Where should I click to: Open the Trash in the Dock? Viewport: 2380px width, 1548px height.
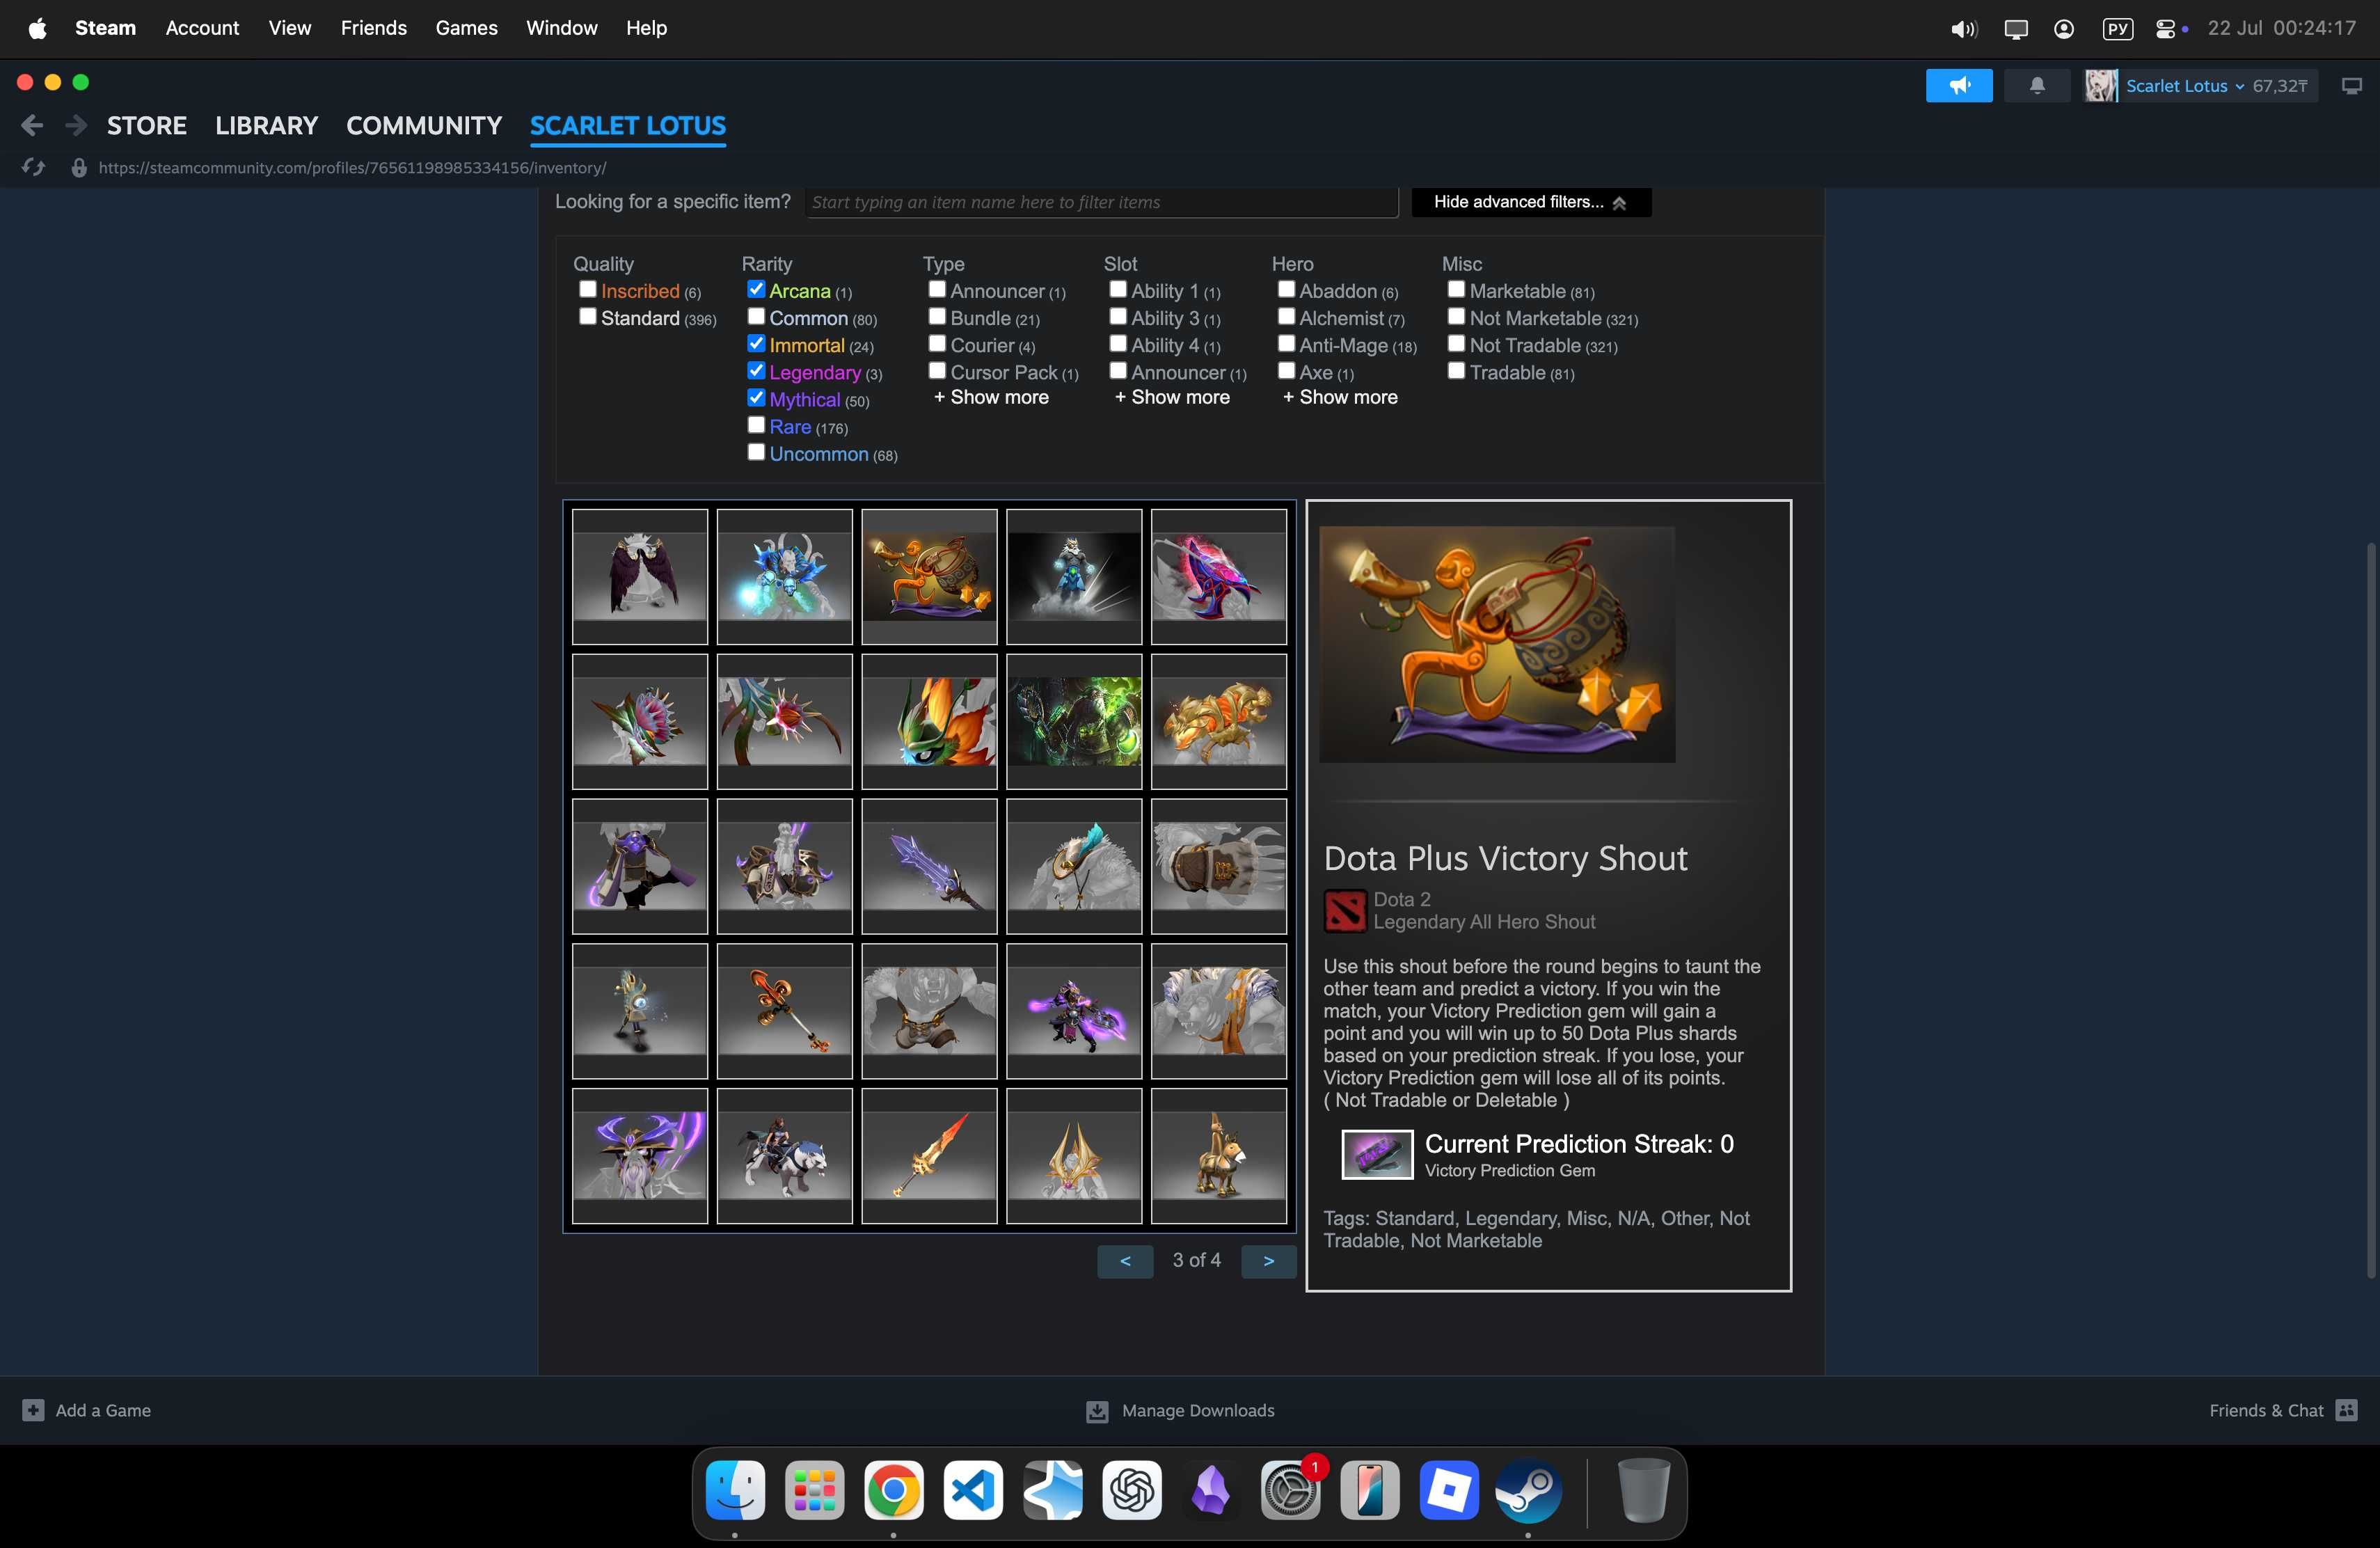pos(1643,1490)
